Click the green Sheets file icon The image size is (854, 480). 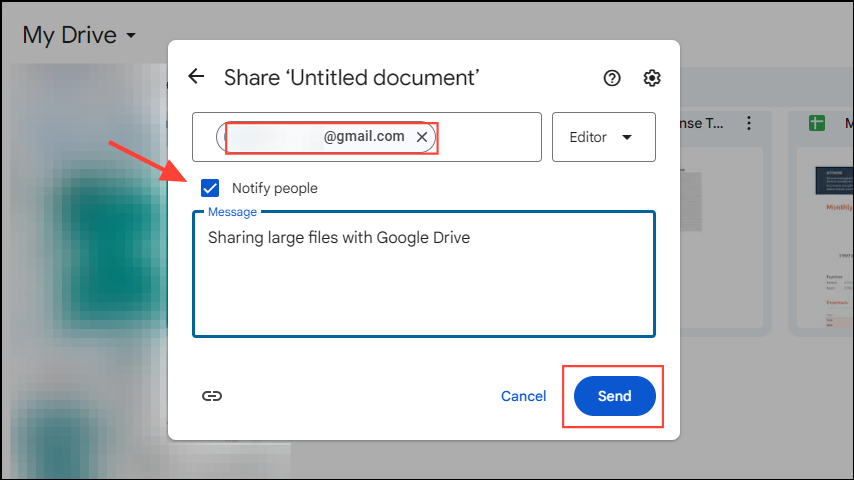[816, 123]
